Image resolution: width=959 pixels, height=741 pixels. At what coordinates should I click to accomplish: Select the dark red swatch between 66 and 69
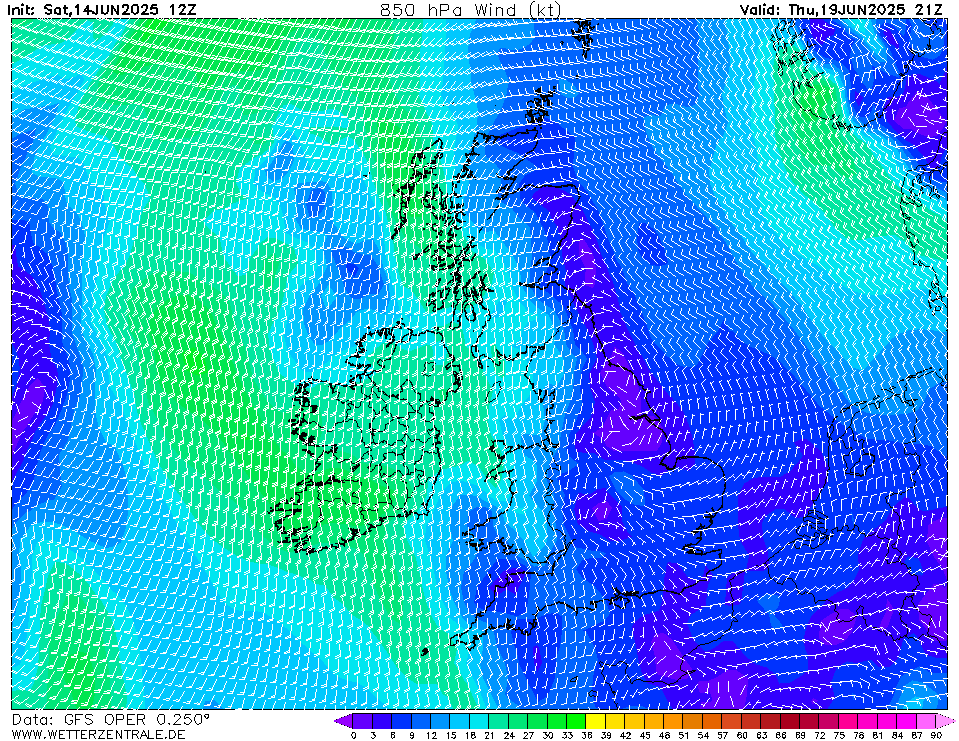(790, 721)
